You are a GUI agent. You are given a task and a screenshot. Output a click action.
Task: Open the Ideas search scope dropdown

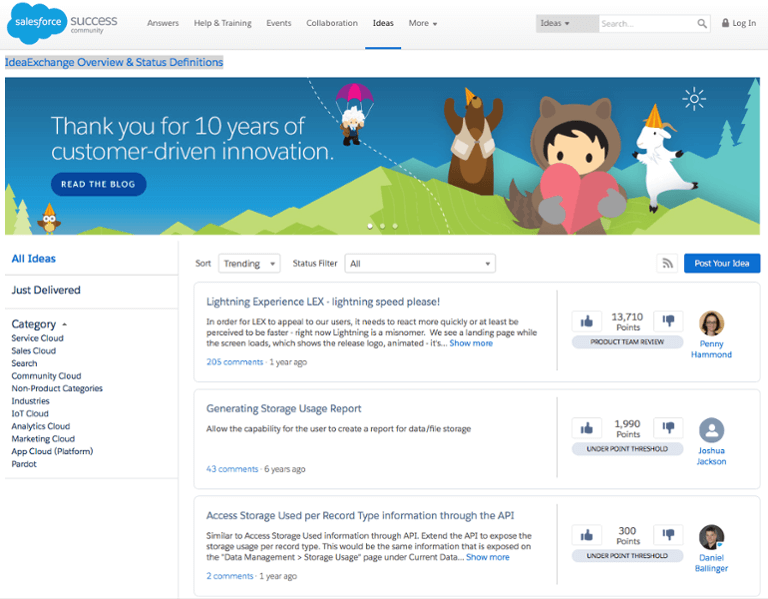click(x=567, y=24)
